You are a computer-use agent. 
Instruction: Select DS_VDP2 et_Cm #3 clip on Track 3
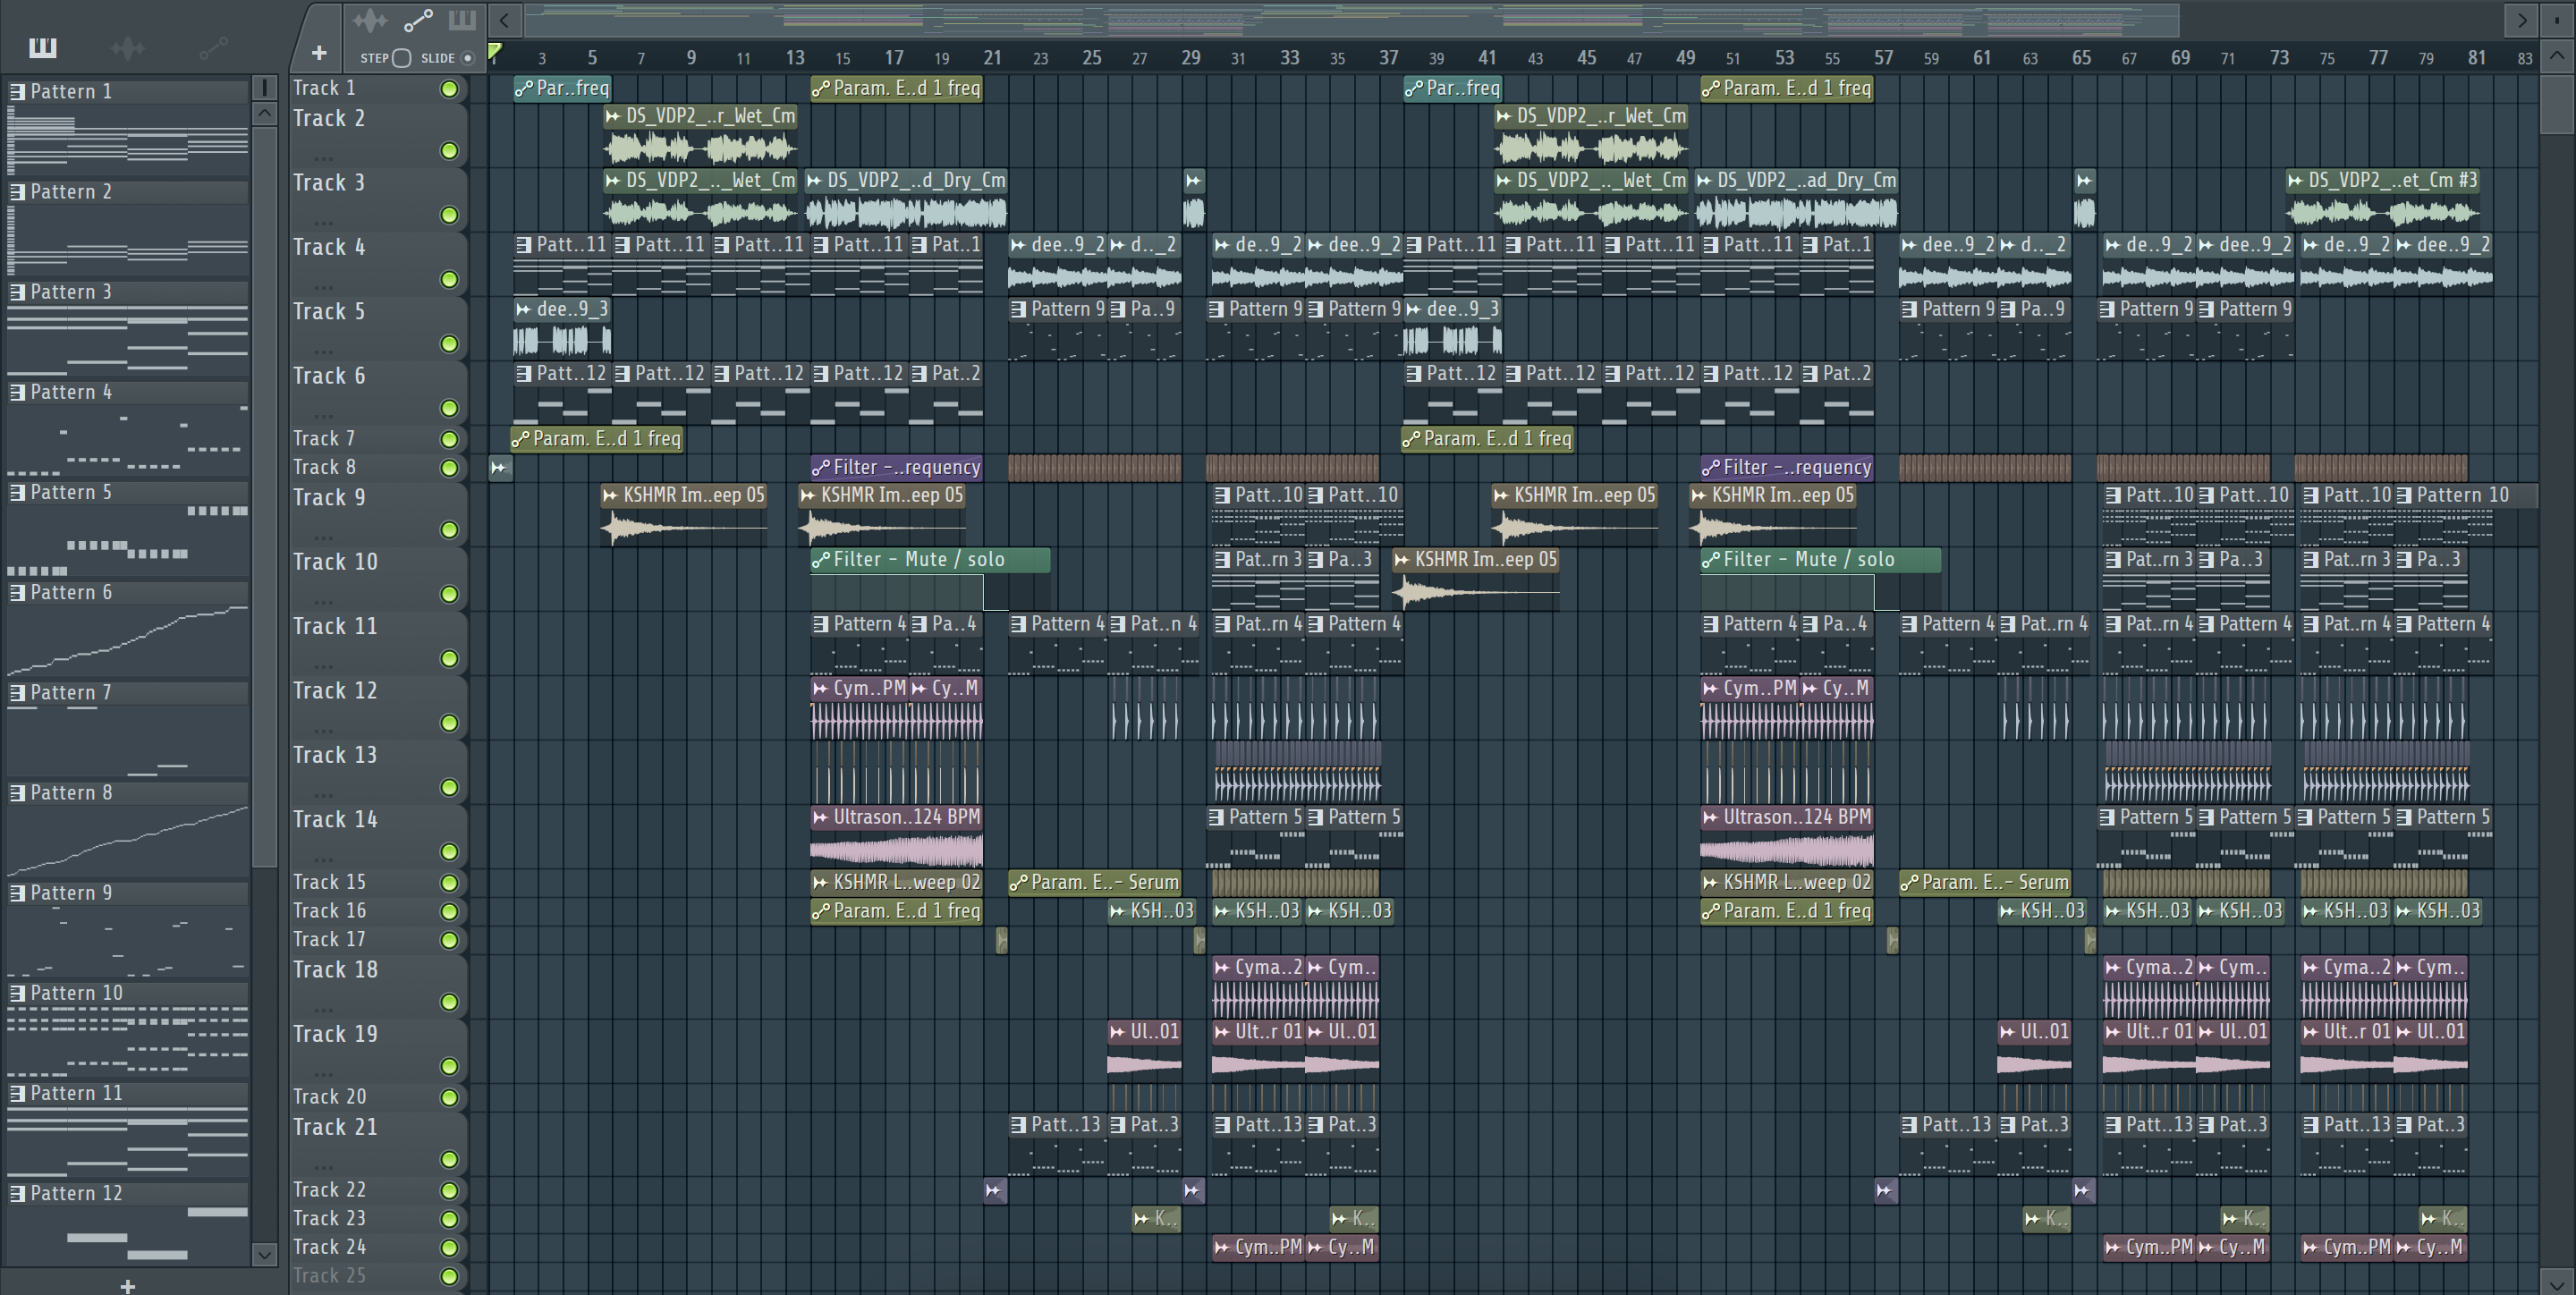click(x=2383, y=199)
